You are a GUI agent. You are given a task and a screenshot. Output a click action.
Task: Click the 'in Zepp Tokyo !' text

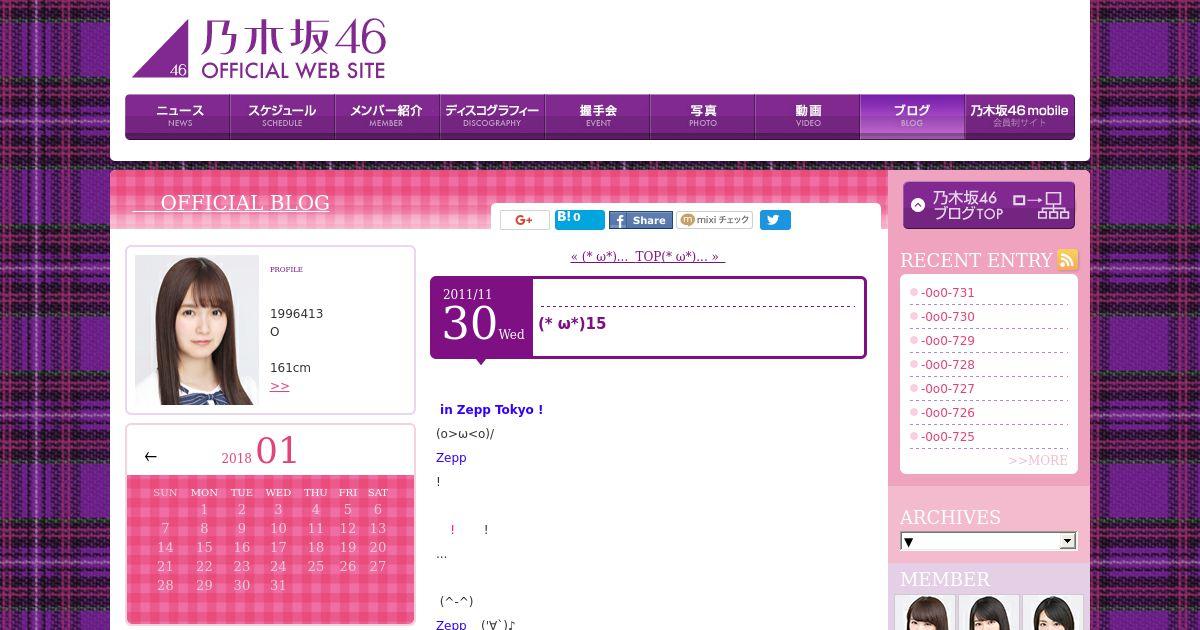coord(491,409)
